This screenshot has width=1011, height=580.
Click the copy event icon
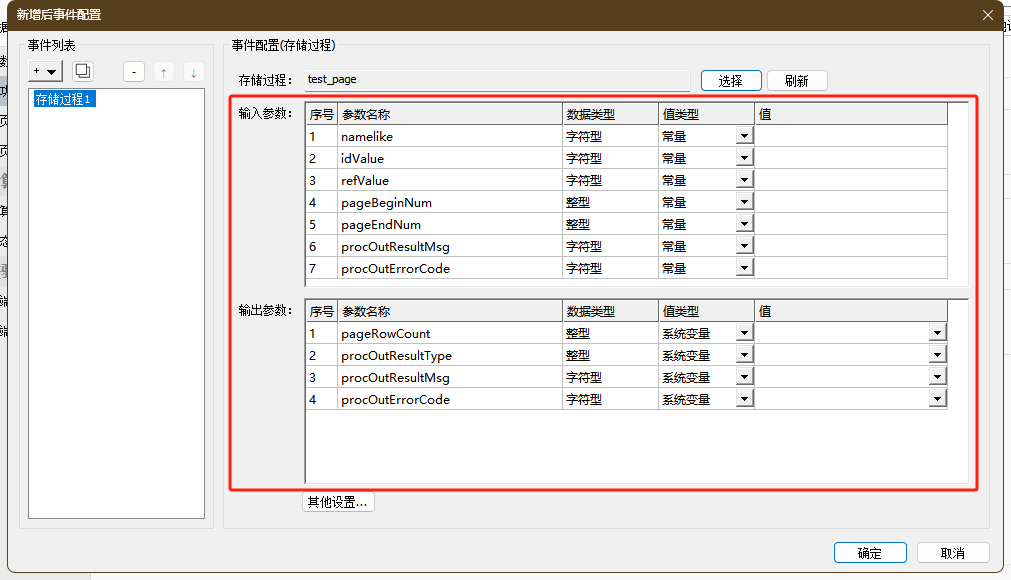click(x=83, y=71)
